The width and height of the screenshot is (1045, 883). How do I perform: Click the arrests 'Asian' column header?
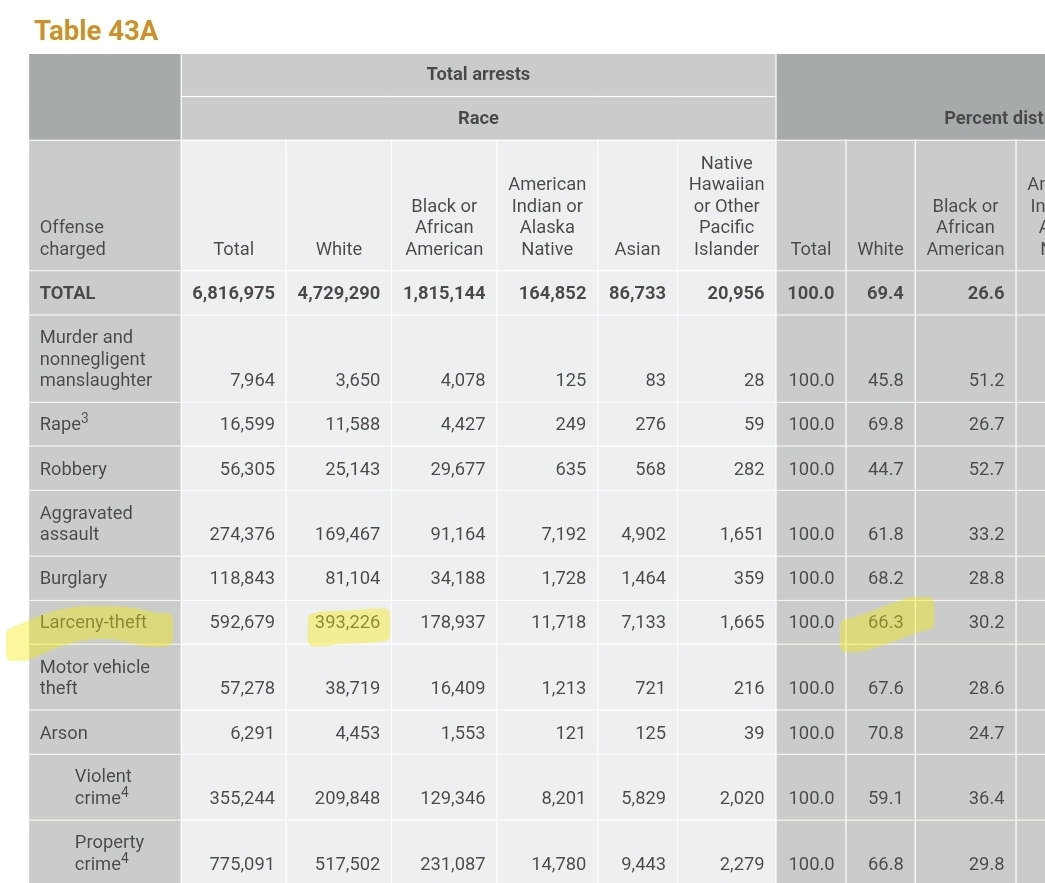point(637,249)
